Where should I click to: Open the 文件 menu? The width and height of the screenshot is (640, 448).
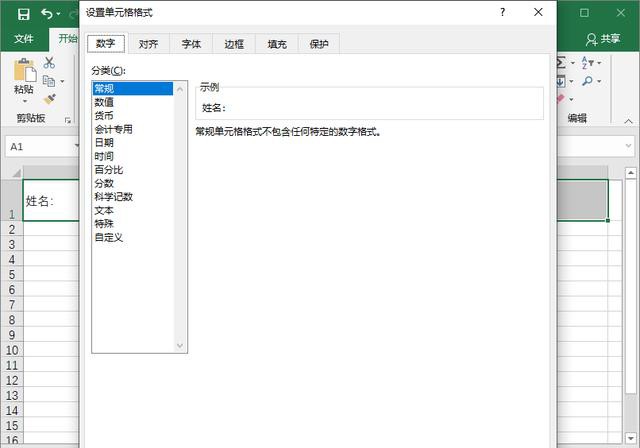24,39
